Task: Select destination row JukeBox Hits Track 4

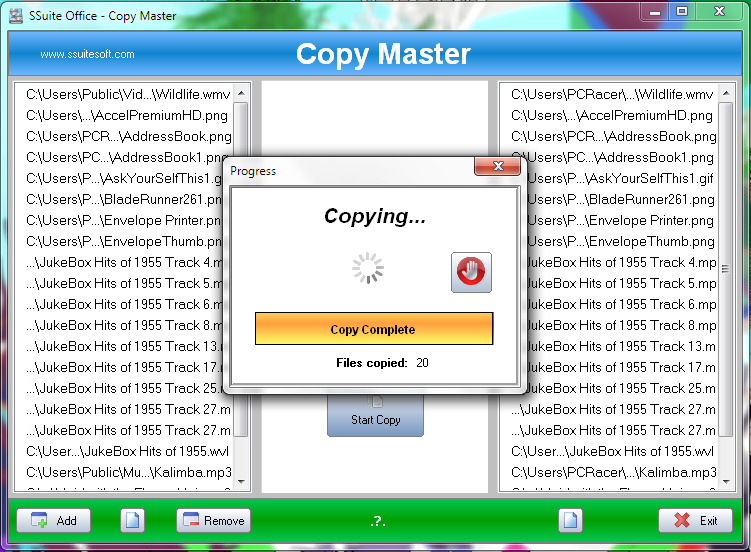Action: 622,263
